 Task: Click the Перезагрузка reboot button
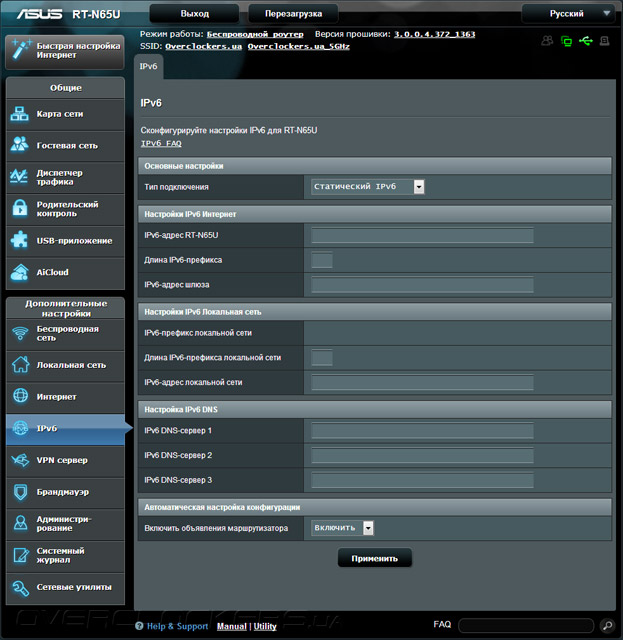[x=293, y=13]
